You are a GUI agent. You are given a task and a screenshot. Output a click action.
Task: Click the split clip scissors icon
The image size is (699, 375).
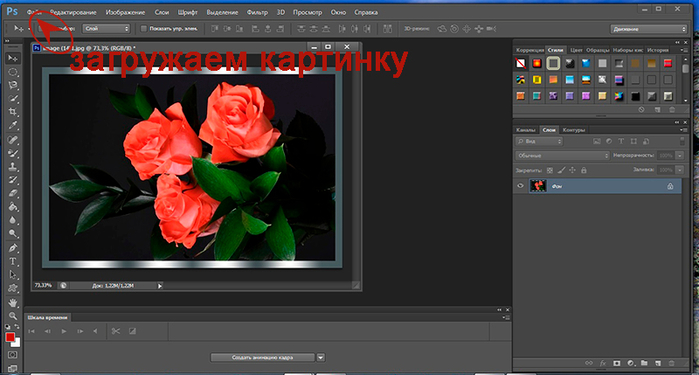pos(116,331)
